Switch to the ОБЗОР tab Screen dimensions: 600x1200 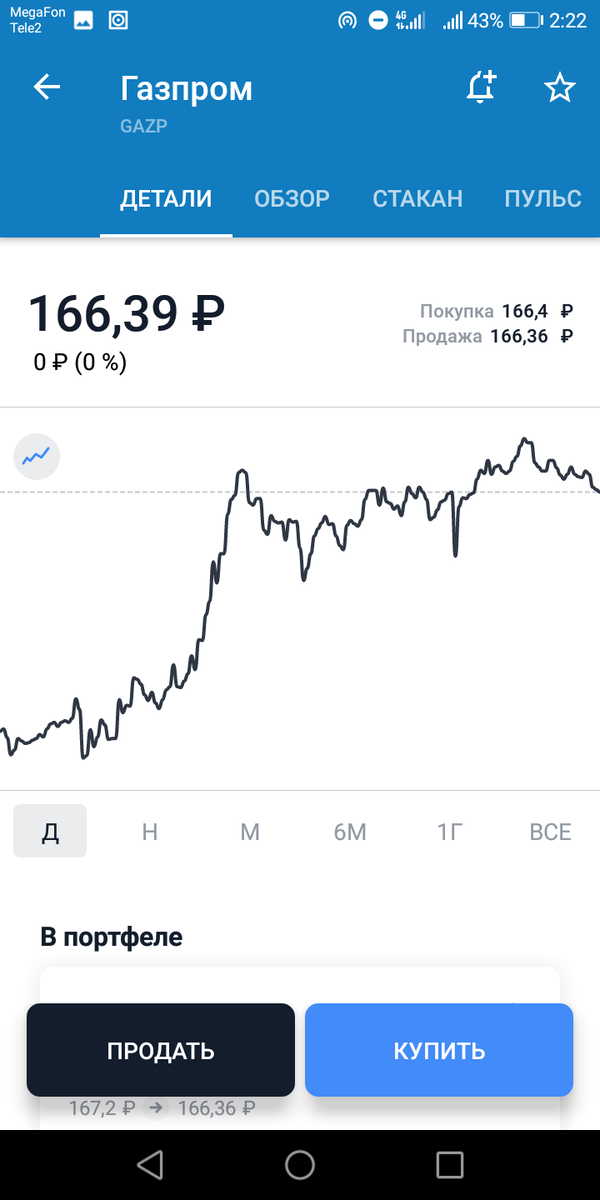(292, 198)
